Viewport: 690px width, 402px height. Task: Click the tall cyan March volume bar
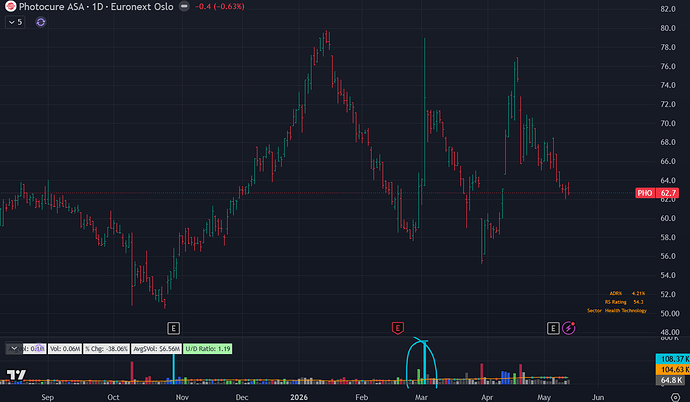coord(425,362)
